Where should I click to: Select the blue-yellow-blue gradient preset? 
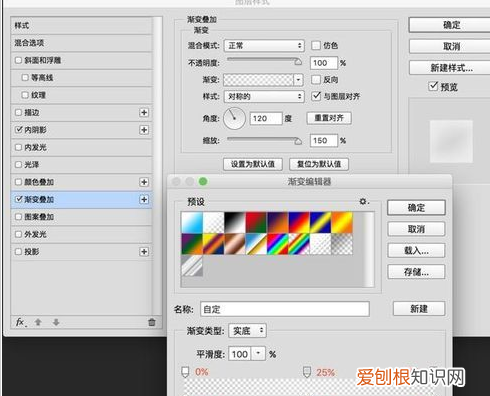click(x=320, y=223)
